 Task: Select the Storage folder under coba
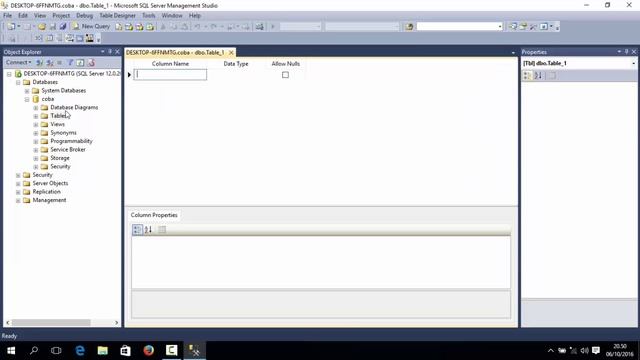[x=60, y=158]
